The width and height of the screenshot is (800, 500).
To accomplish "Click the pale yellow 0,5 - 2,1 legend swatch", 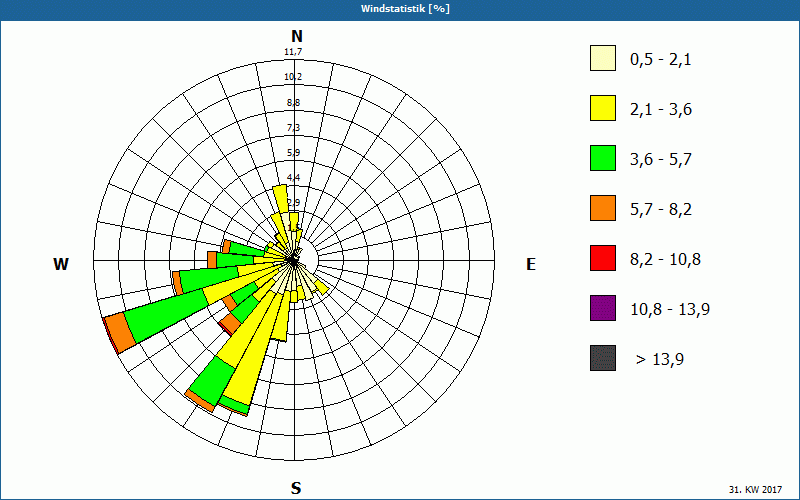I will [x=603, y=58].
